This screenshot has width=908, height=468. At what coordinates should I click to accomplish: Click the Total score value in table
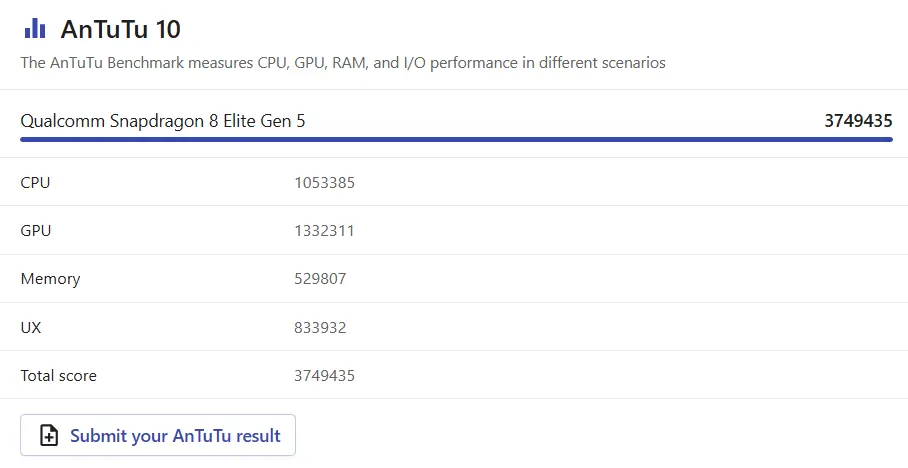pos(324,376)
